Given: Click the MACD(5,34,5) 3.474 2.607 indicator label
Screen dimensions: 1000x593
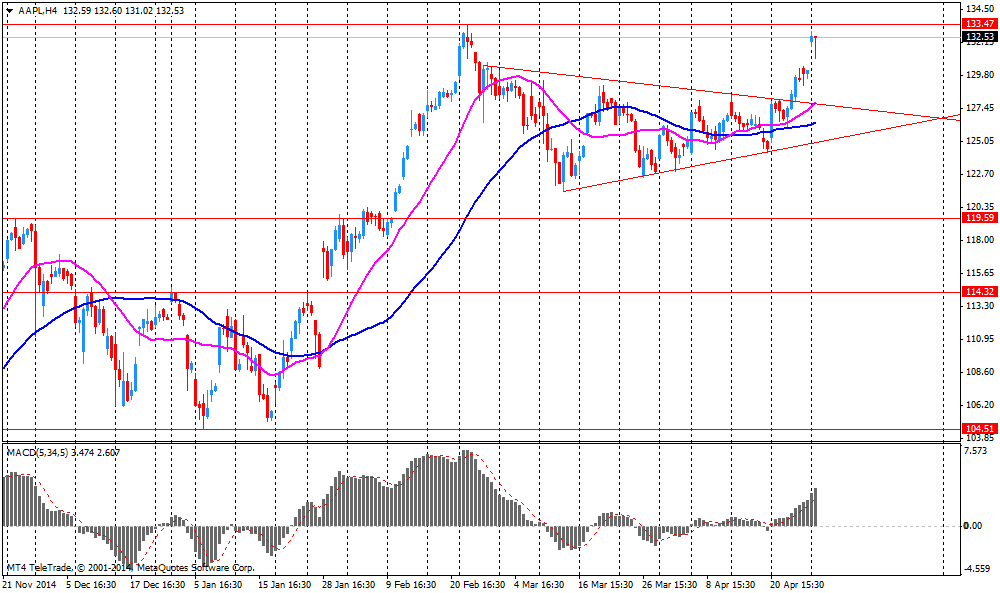Looking at the screenshot, I should 63,452.
